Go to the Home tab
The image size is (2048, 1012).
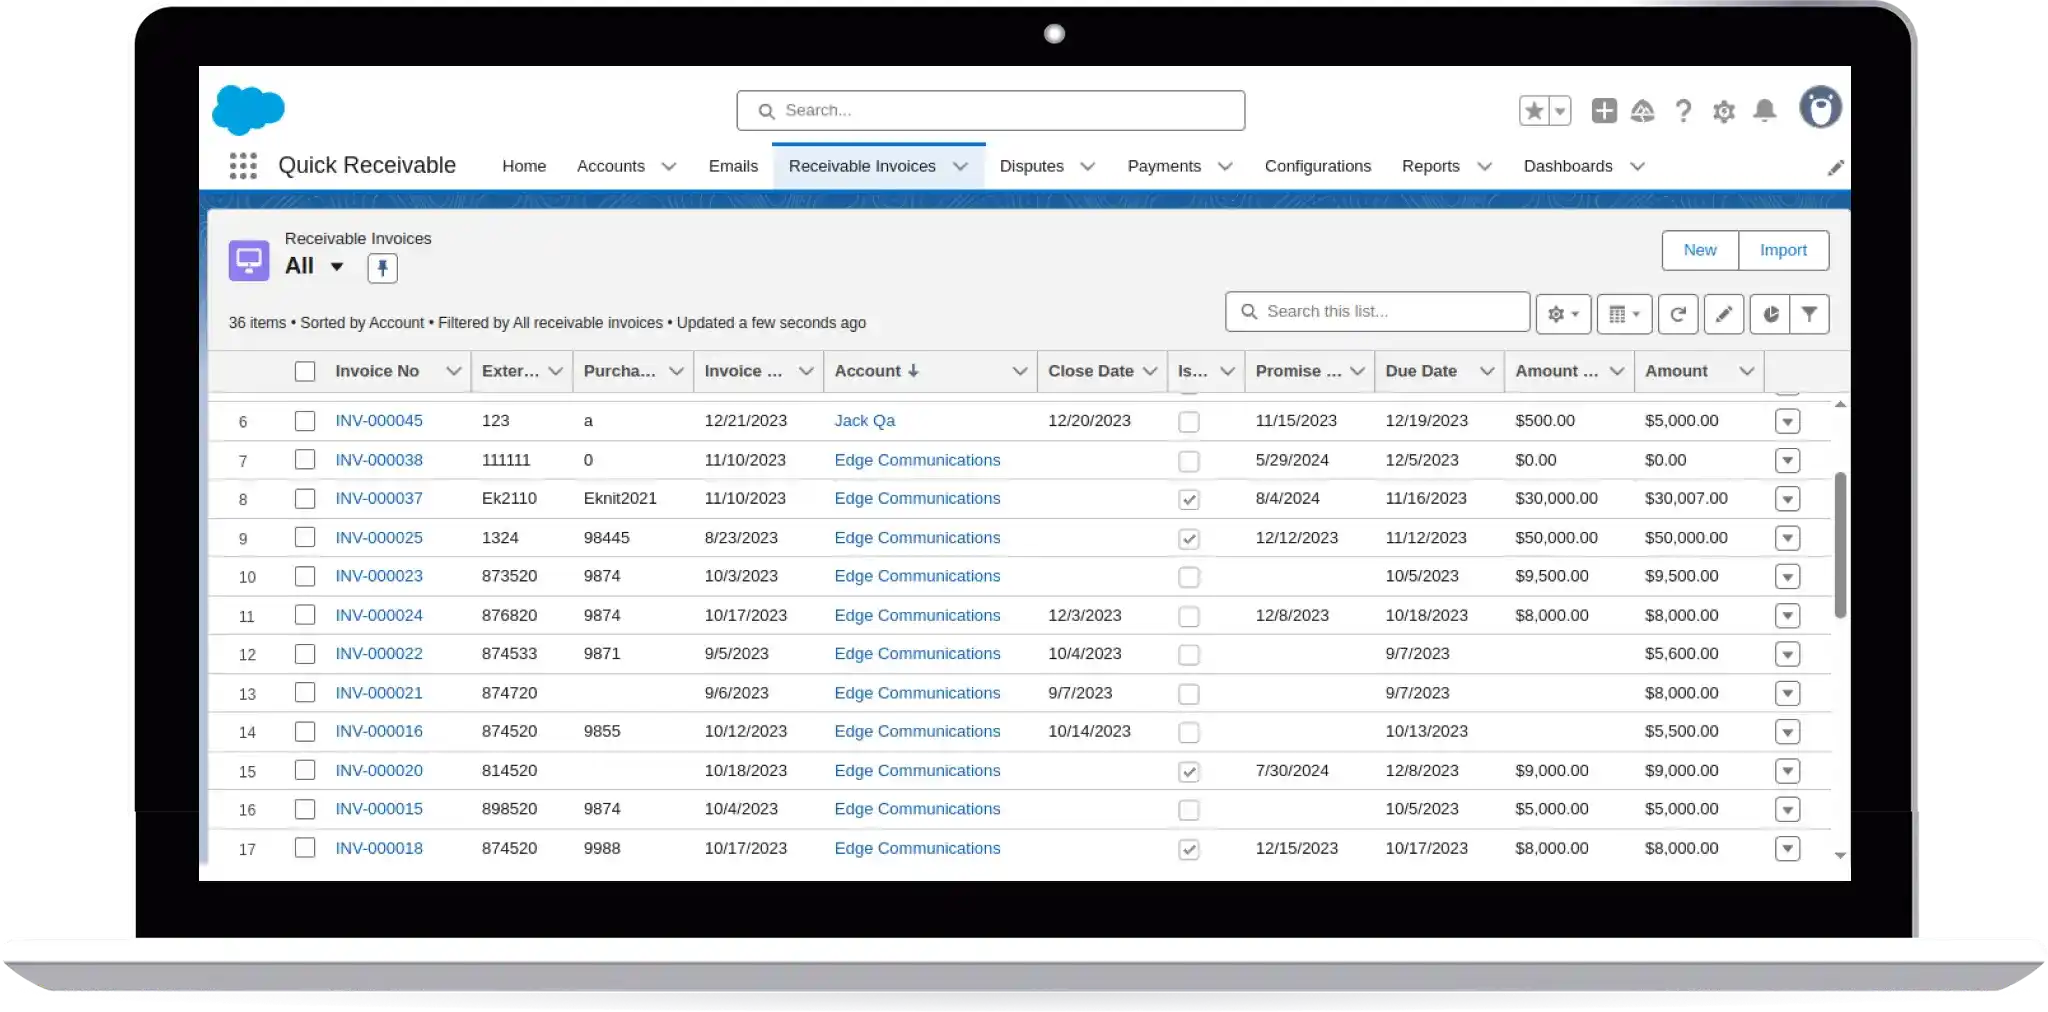[x=524, y=167]
